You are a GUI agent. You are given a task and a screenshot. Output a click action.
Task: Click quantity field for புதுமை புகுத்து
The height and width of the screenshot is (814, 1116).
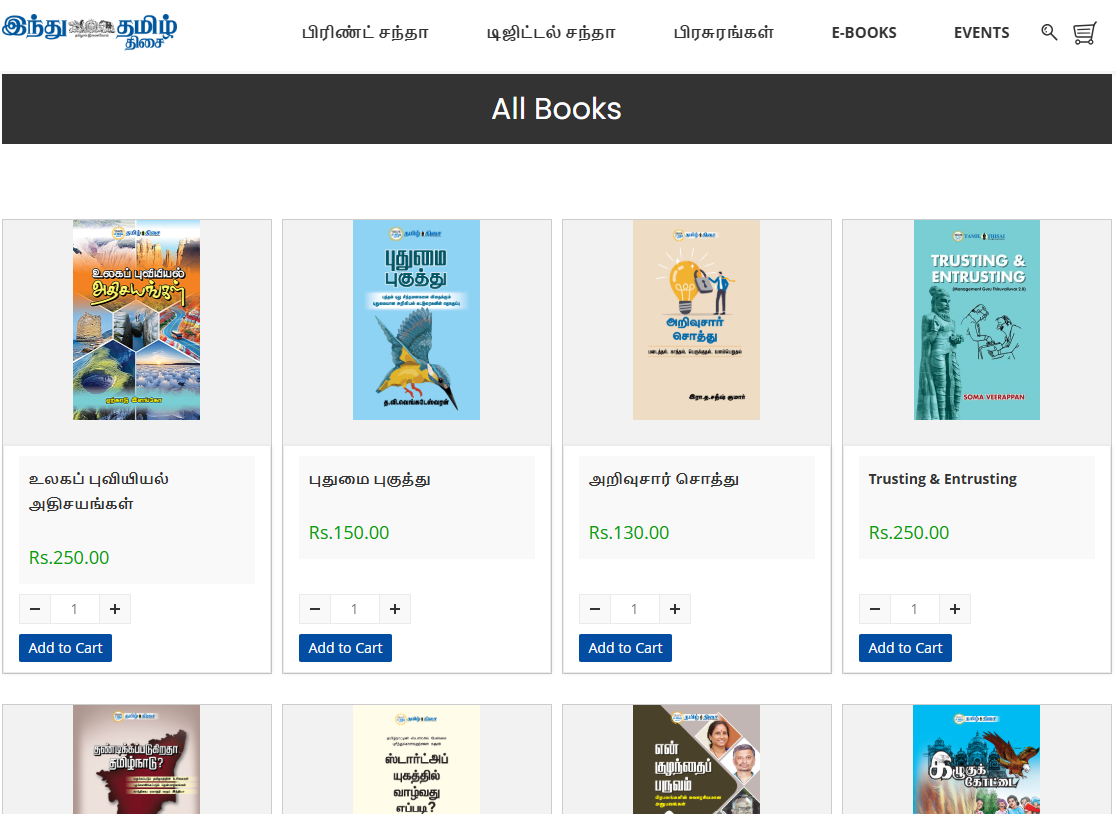point(354,609)
